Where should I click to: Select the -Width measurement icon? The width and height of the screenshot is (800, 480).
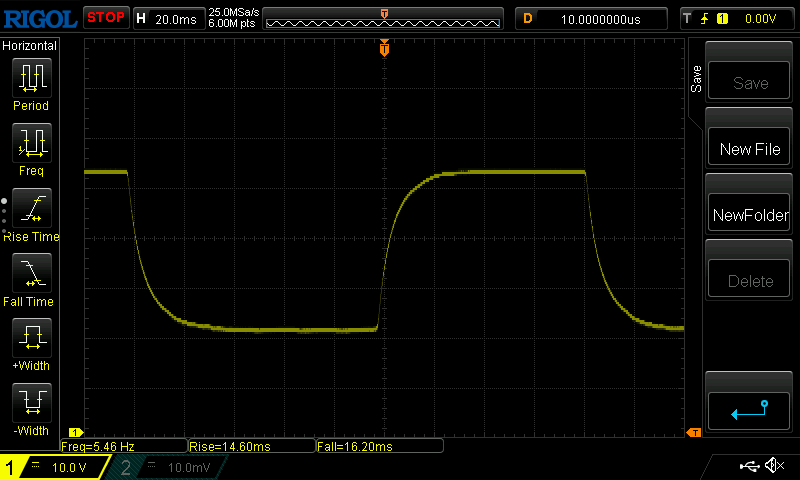point(31,403)
